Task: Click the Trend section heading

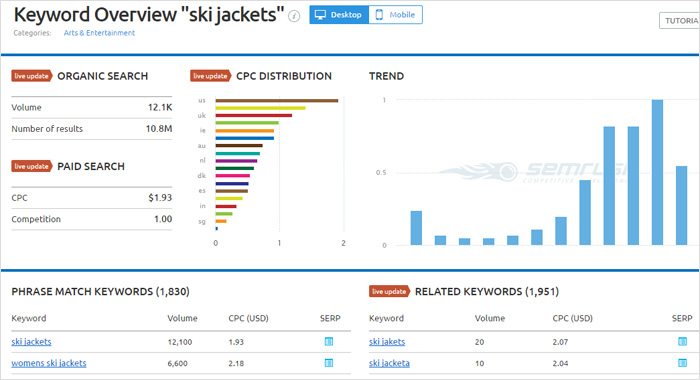Action: [386, 76]
